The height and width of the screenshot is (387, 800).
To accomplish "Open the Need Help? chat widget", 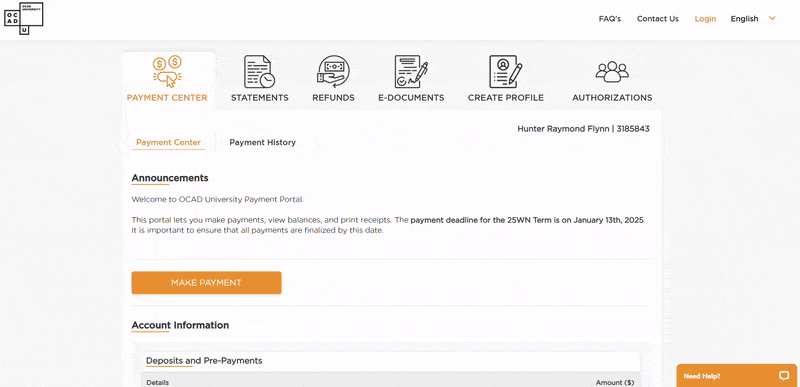I will 737,376.
